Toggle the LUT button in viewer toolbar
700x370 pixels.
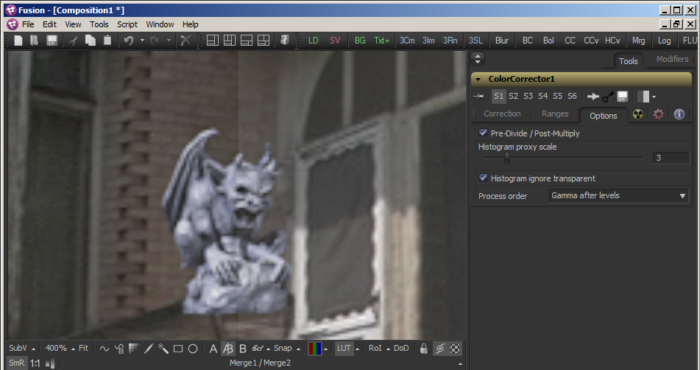(x=344, y=349)
